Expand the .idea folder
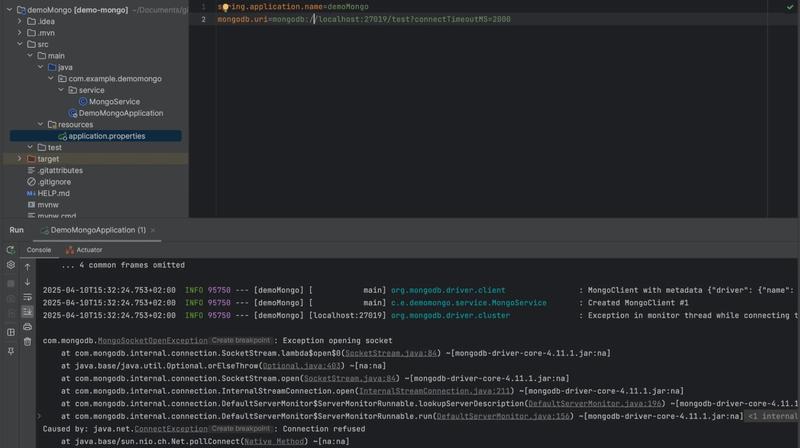 coord(20,21)
